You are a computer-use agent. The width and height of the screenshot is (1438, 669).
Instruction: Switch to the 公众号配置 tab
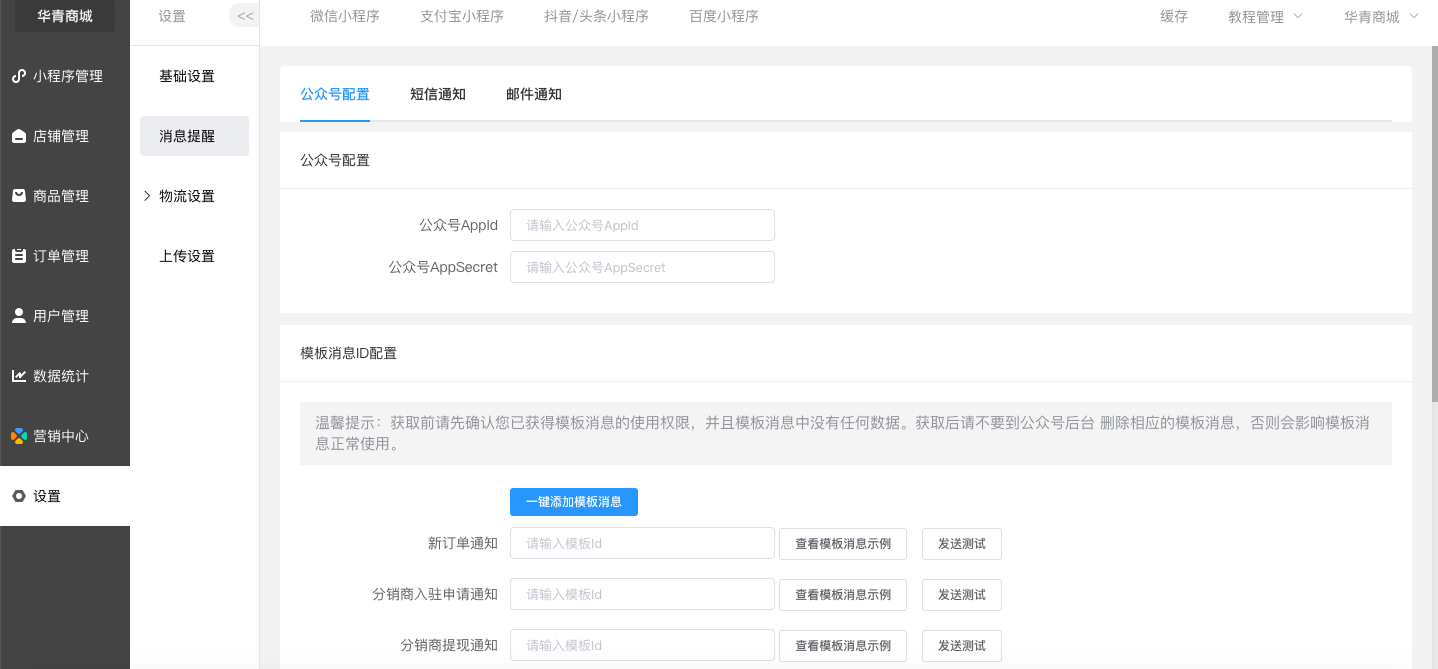(x=335, y=94)
